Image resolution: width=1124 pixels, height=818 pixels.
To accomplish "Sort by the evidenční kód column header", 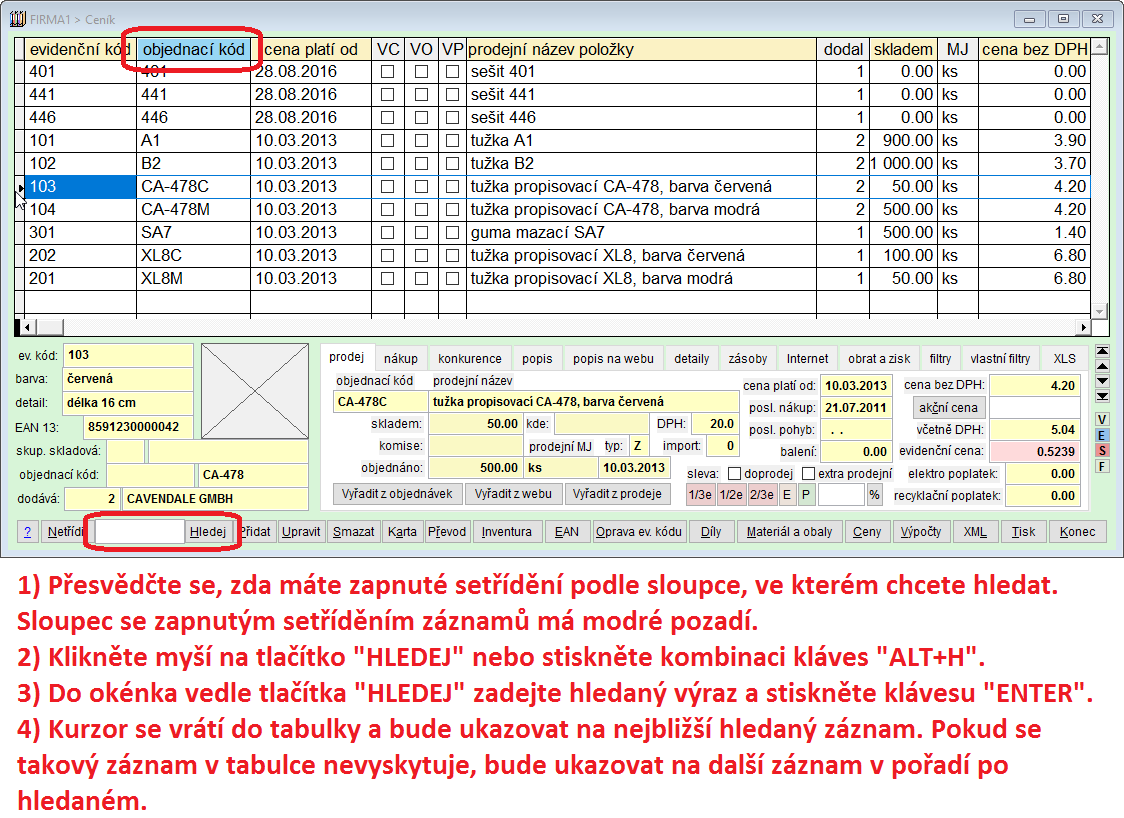I will 76,49.
